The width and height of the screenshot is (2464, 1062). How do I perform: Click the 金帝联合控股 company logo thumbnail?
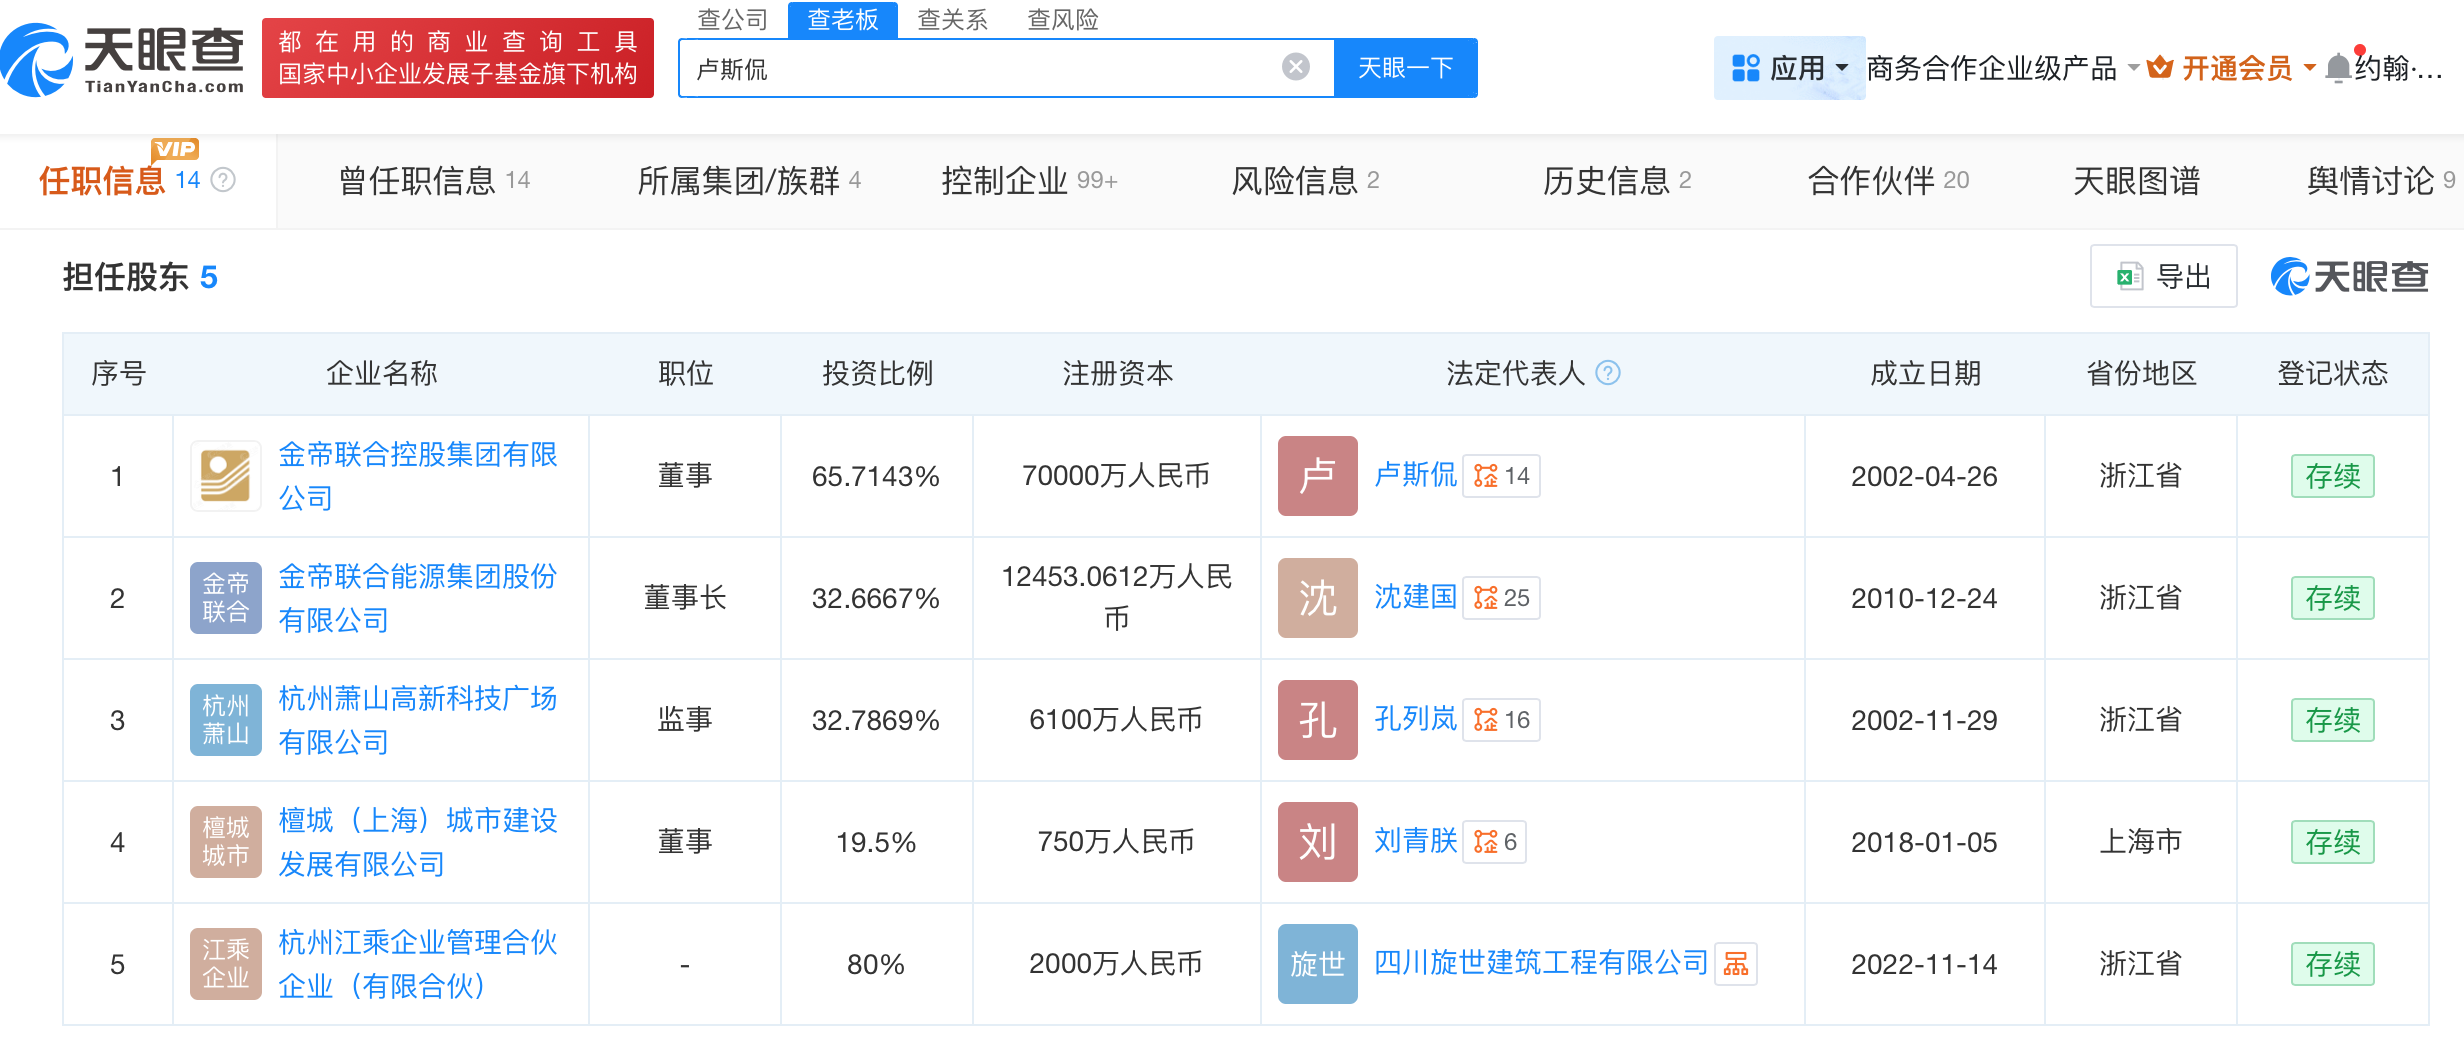225,476
